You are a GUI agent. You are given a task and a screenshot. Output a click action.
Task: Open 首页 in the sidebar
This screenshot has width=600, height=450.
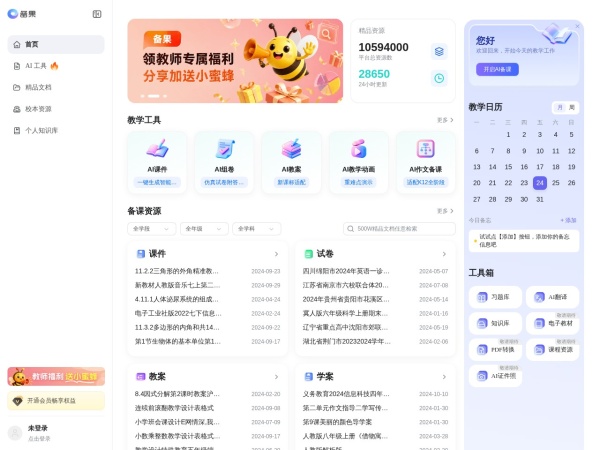(56, 44)
